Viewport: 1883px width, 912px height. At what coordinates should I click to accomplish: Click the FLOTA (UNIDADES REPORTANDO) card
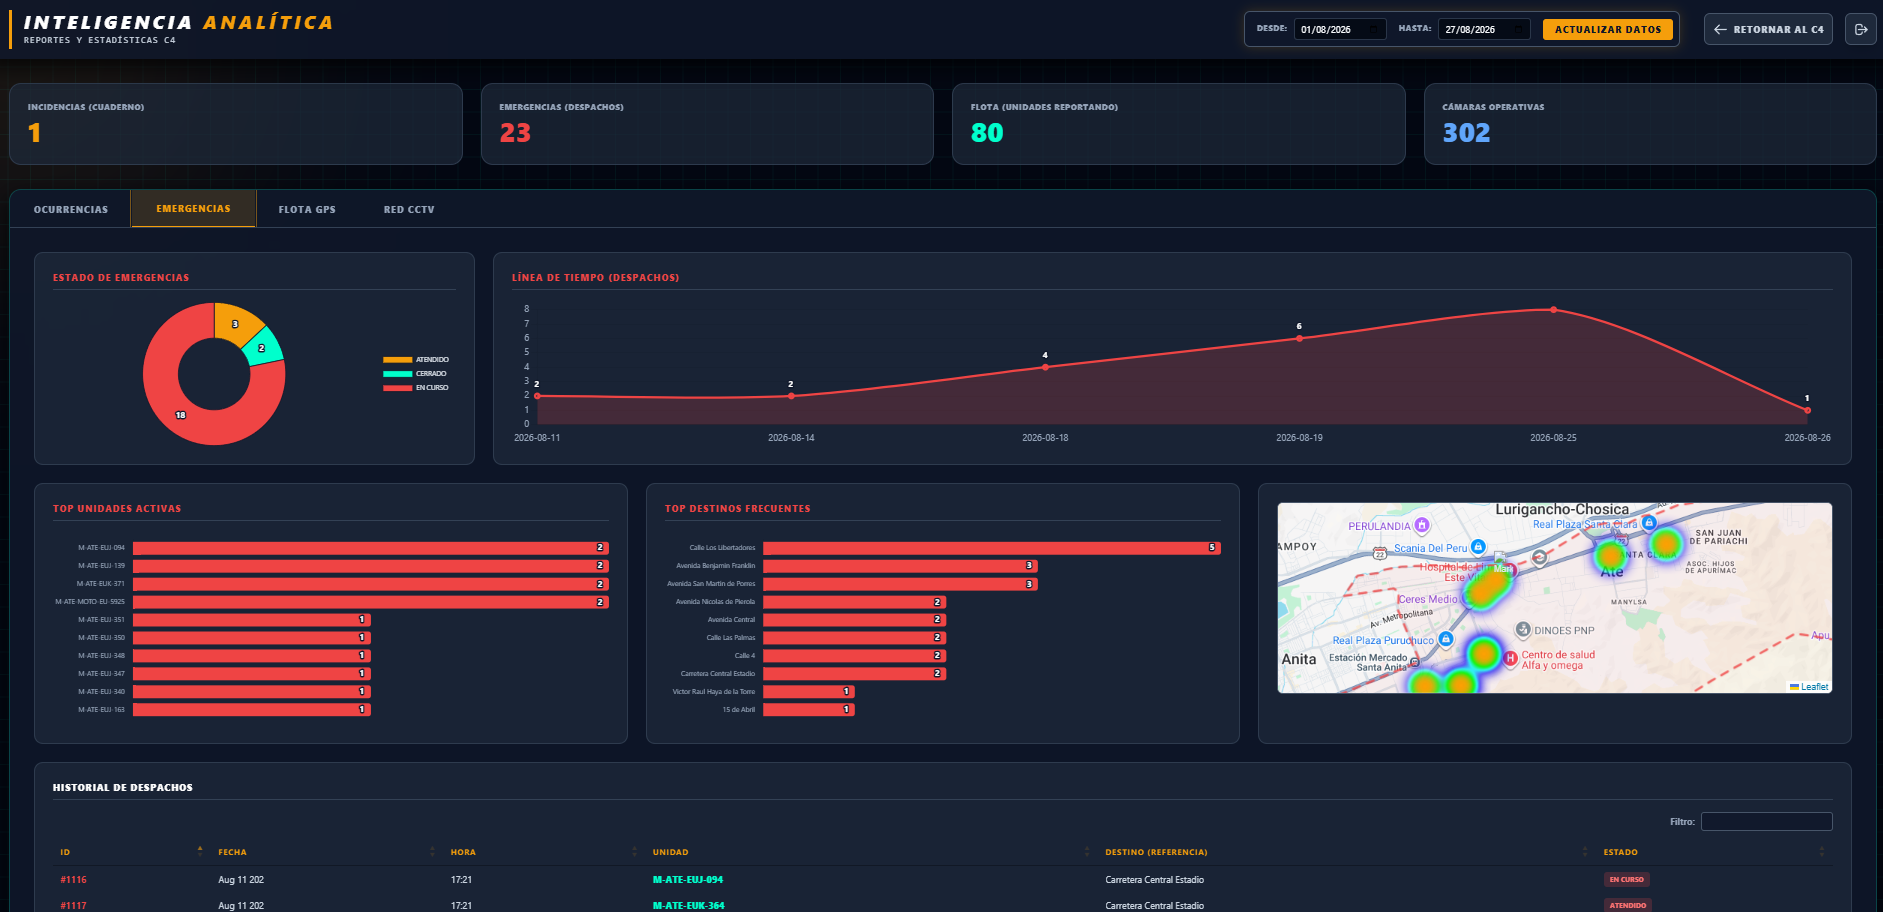pyautogui.click(x=1179, y=124)
